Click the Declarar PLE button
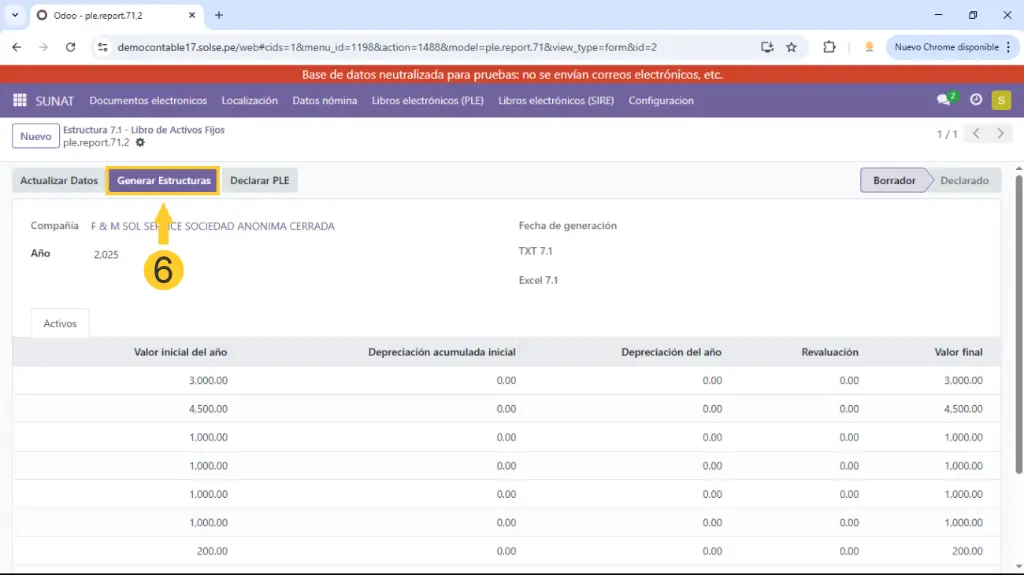Image resolution: width=1024 pixels, height=575 pixels. (260, 181)
